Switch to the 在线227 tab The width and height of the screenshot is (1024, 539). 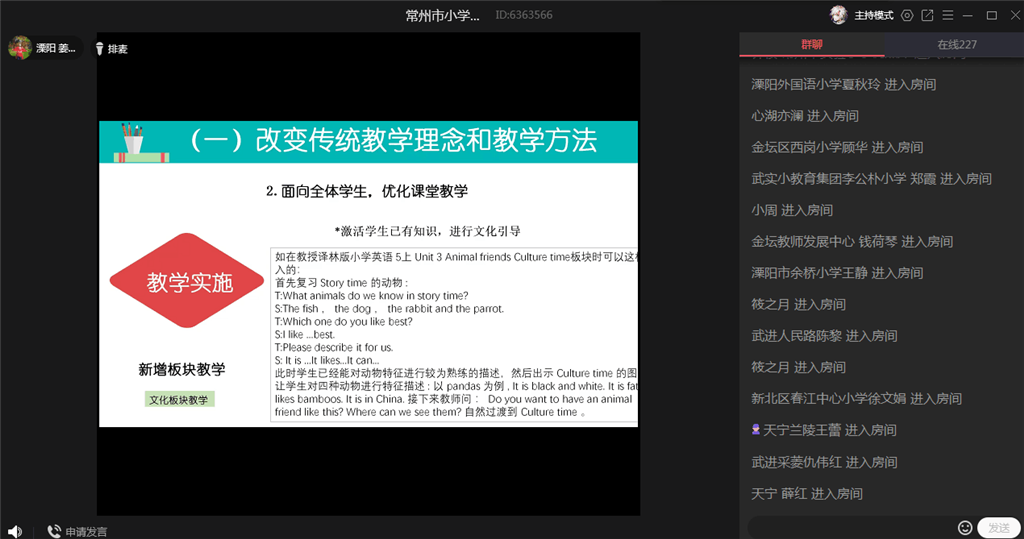tap(957, 44)
